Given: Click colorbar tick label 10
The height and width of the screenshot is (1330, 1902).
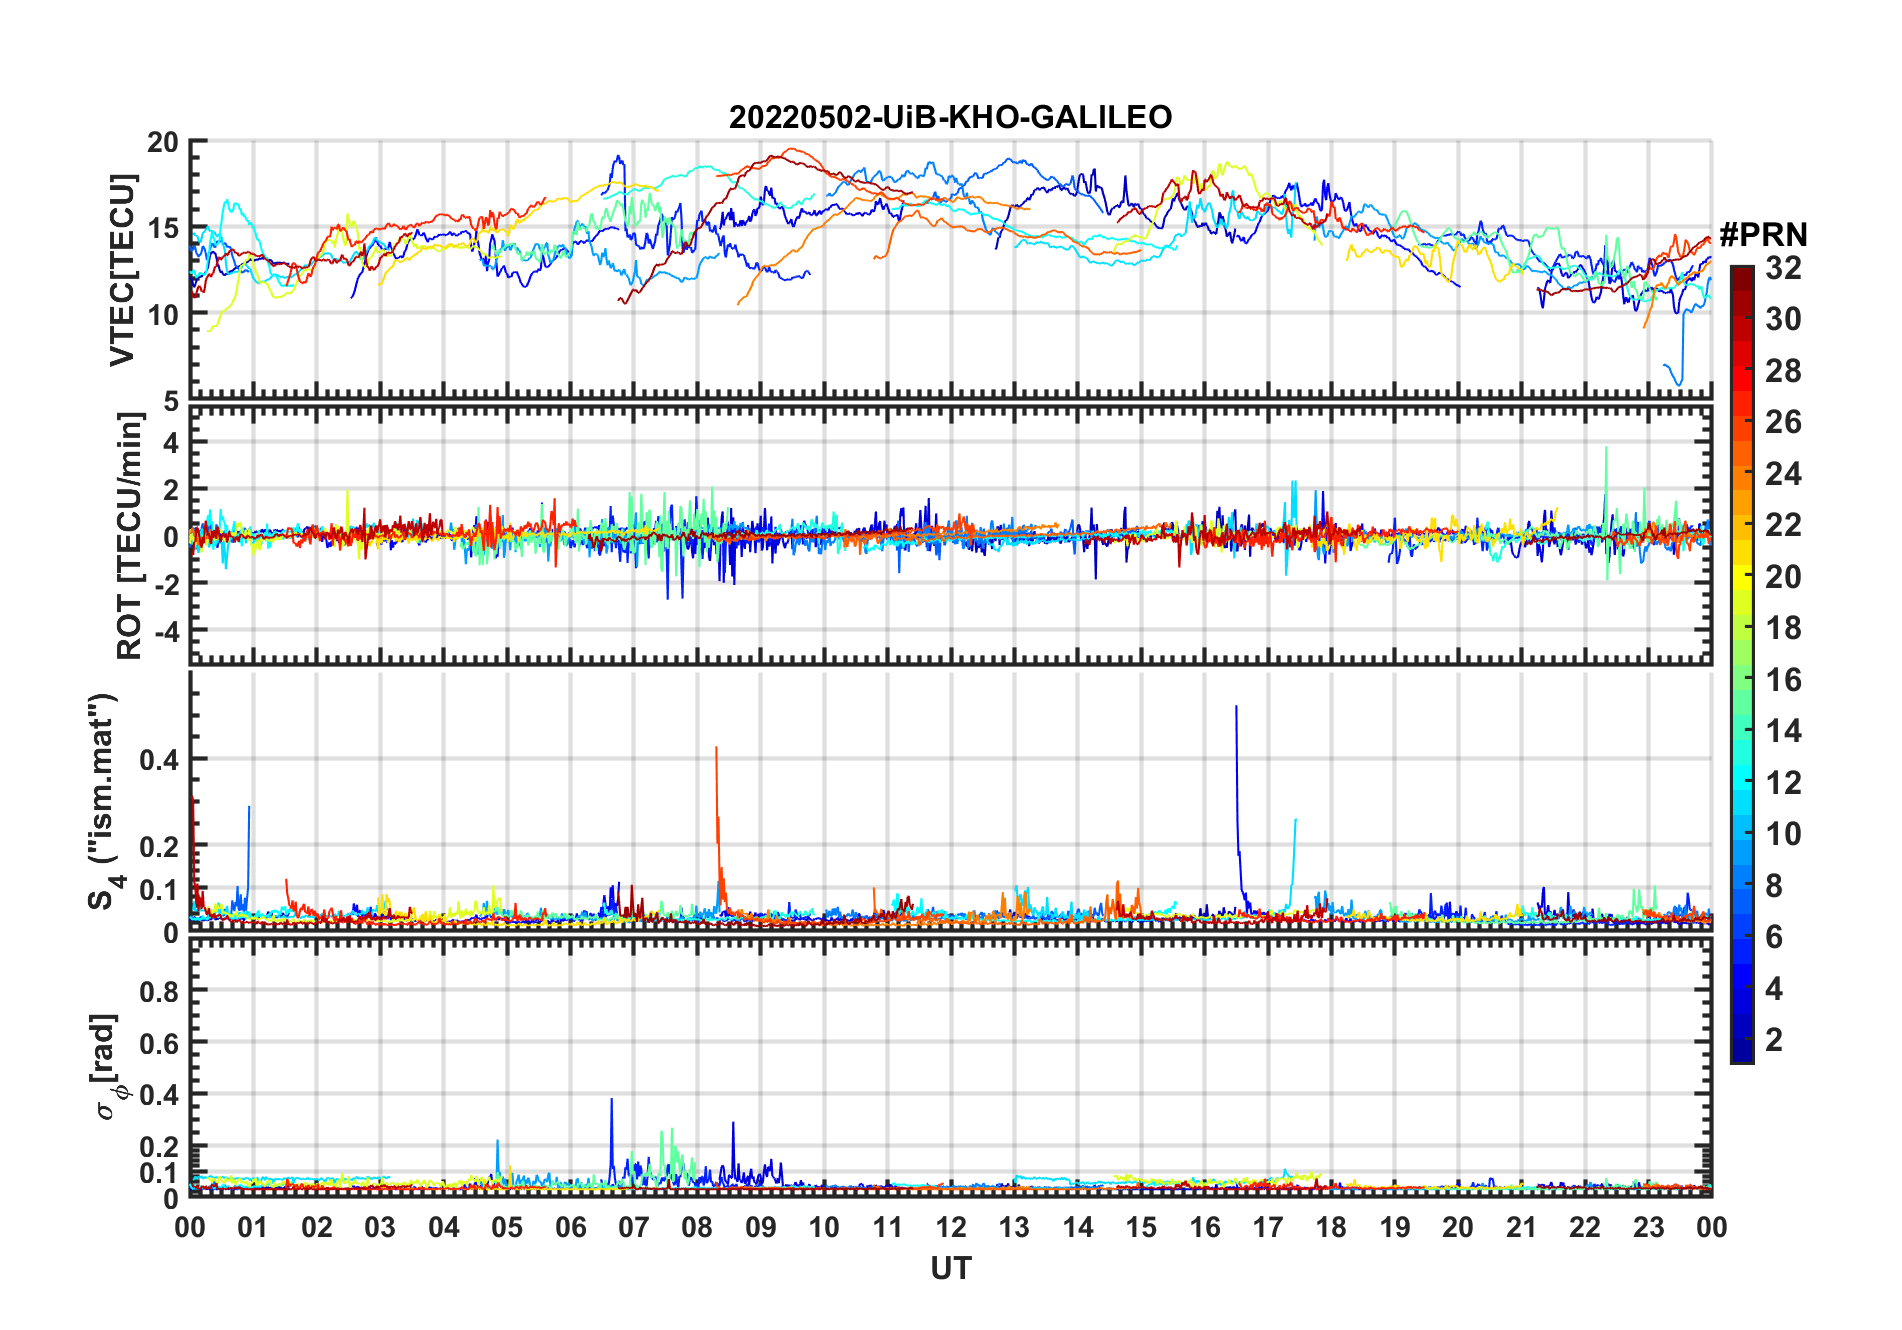Looking at the screenshot, I should [x=1783, y=834].
